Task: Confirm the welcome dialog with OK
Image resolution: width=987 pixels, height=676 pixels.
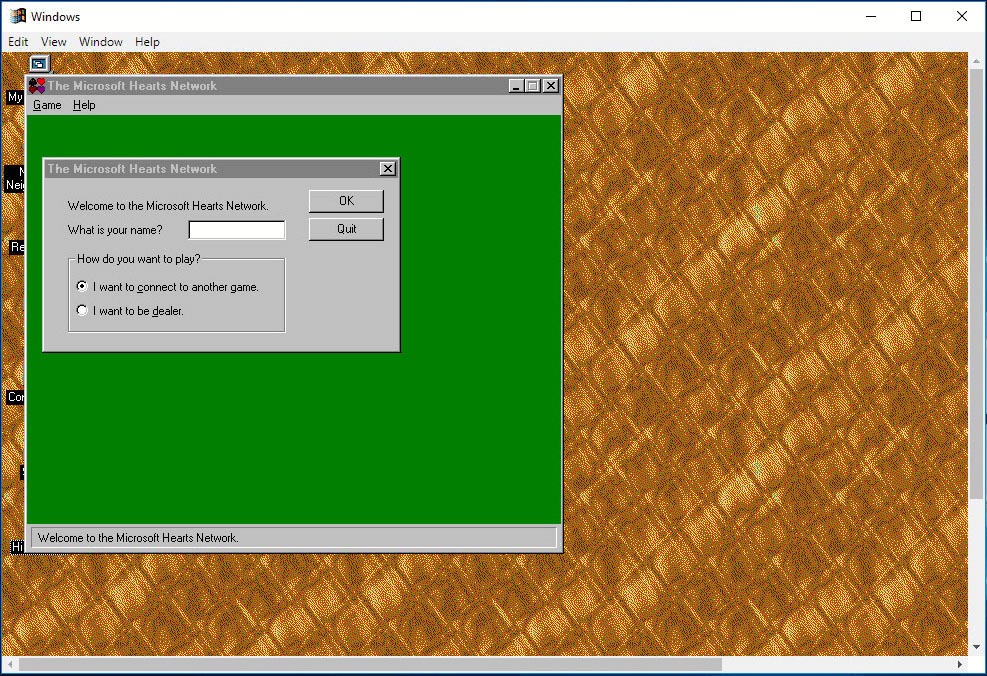Action: tap(346, 201)
